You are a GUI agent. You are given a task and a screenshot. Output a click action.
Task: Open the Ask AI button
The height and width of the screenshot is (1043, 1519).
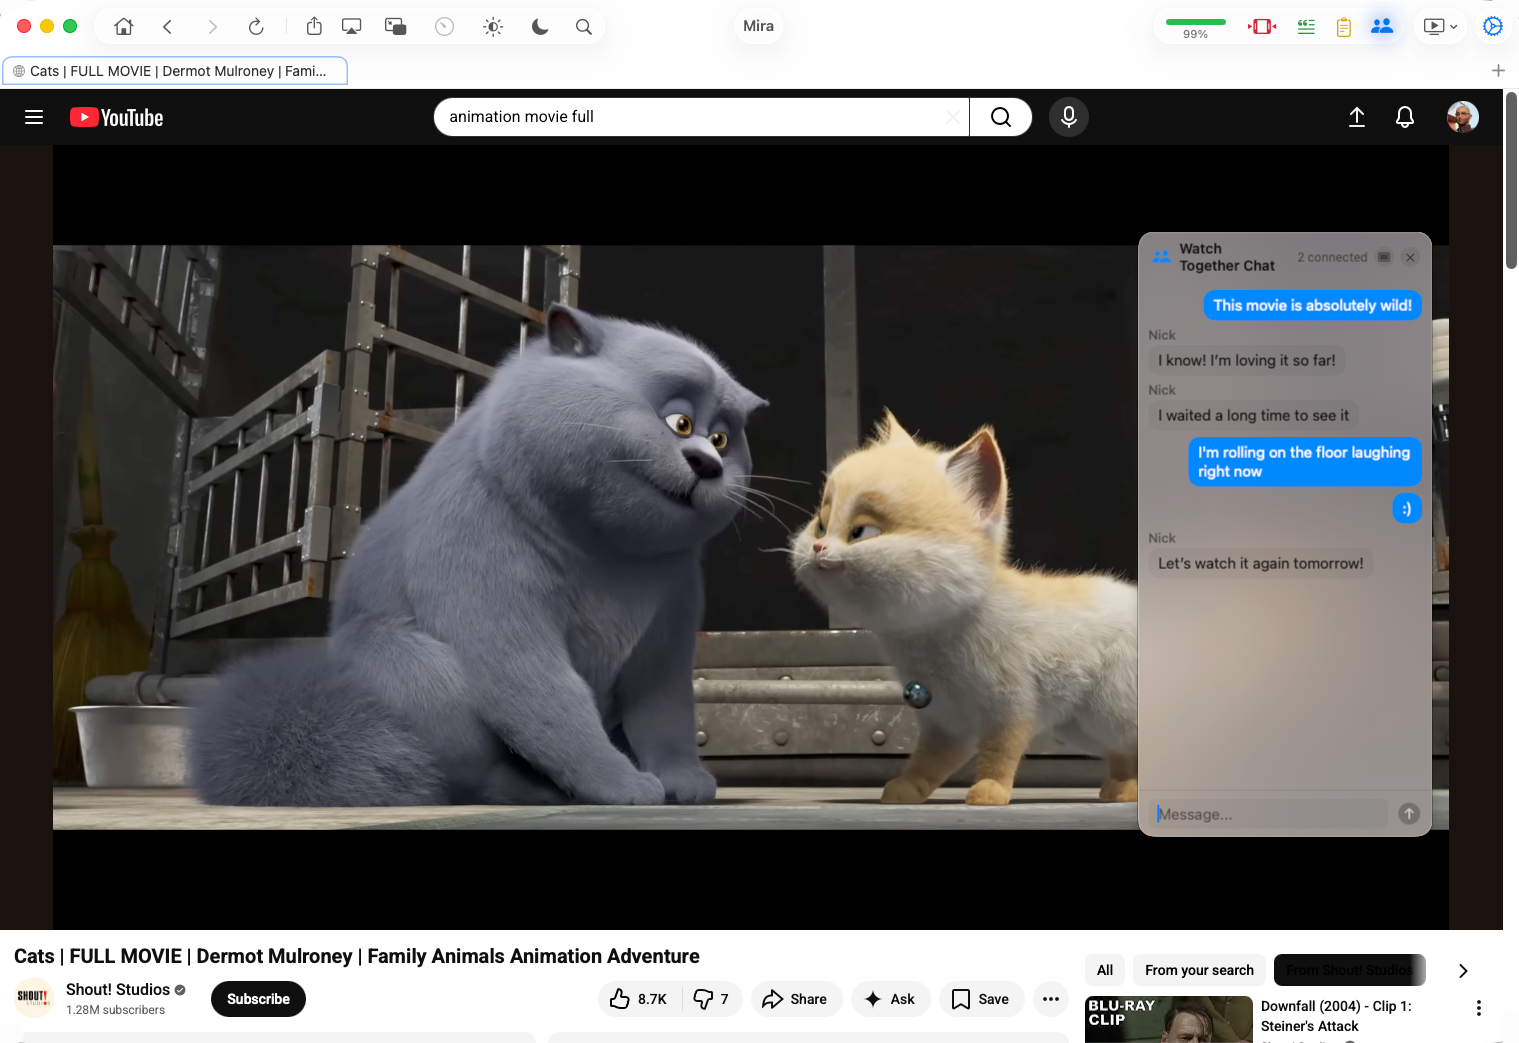(x=890, y=999)
